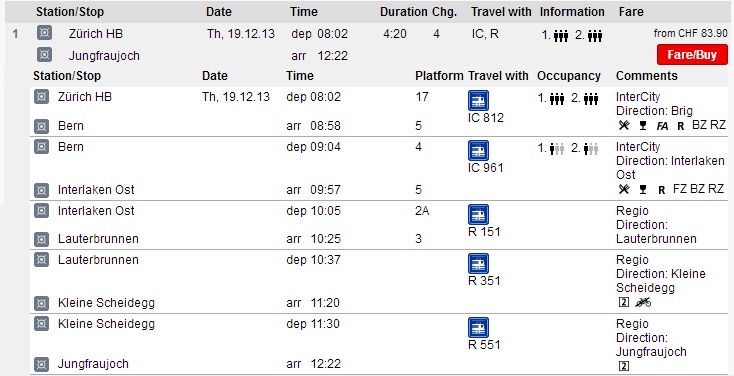Click the restaurant icon on IC 812 row
This screenshot has width=734, height=376.
(624, 125)
